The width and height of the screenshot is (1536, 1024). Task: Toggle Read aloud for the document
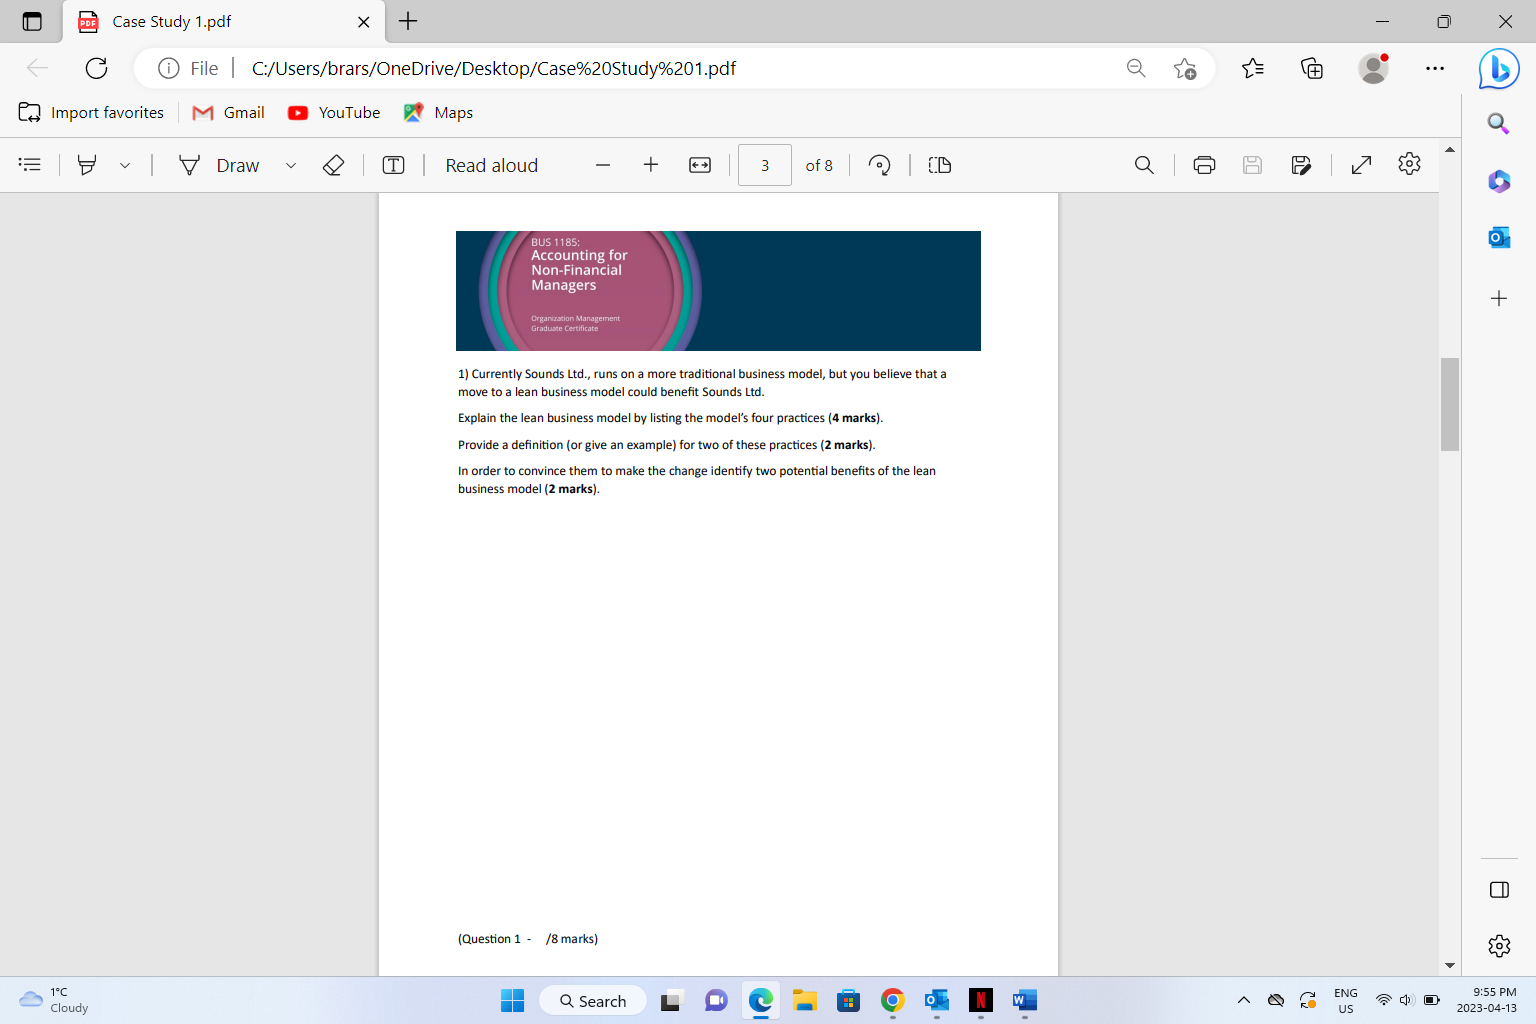[x=491, y=165]
